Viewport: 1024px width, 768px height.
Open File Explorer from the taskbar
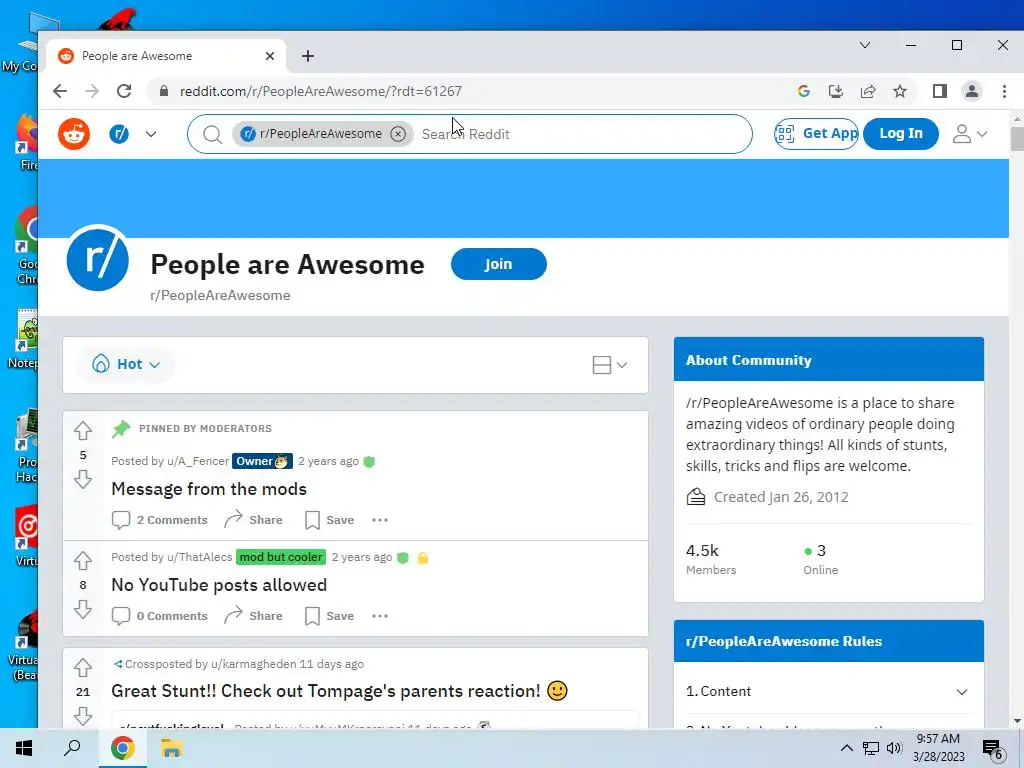tap(171, 748)
